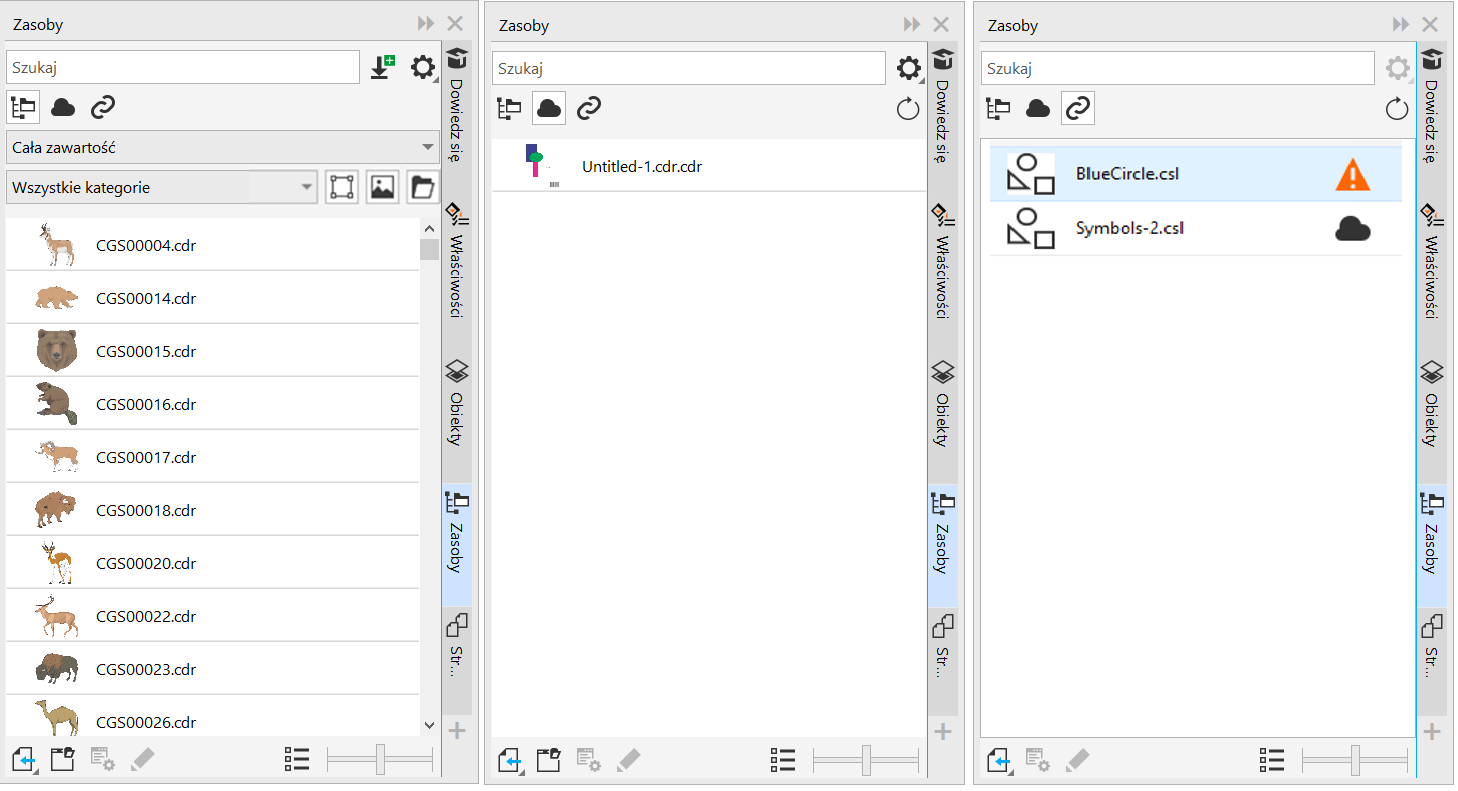Open the Dowiedz się tab beside the BlueCircle.csl list
The image size is (1458, 791).
pyautogui.click(x=1432, y=105)
